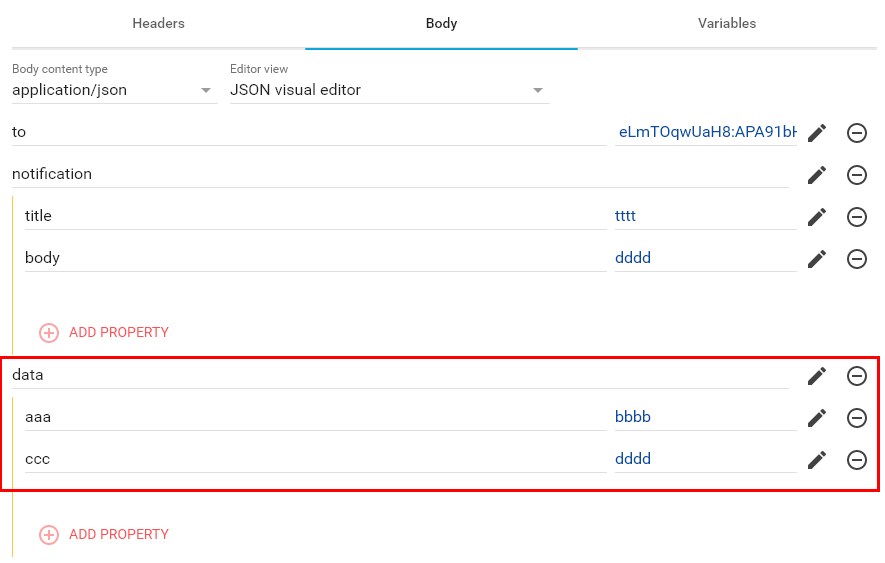Remove the 'aaa' property

857,418
